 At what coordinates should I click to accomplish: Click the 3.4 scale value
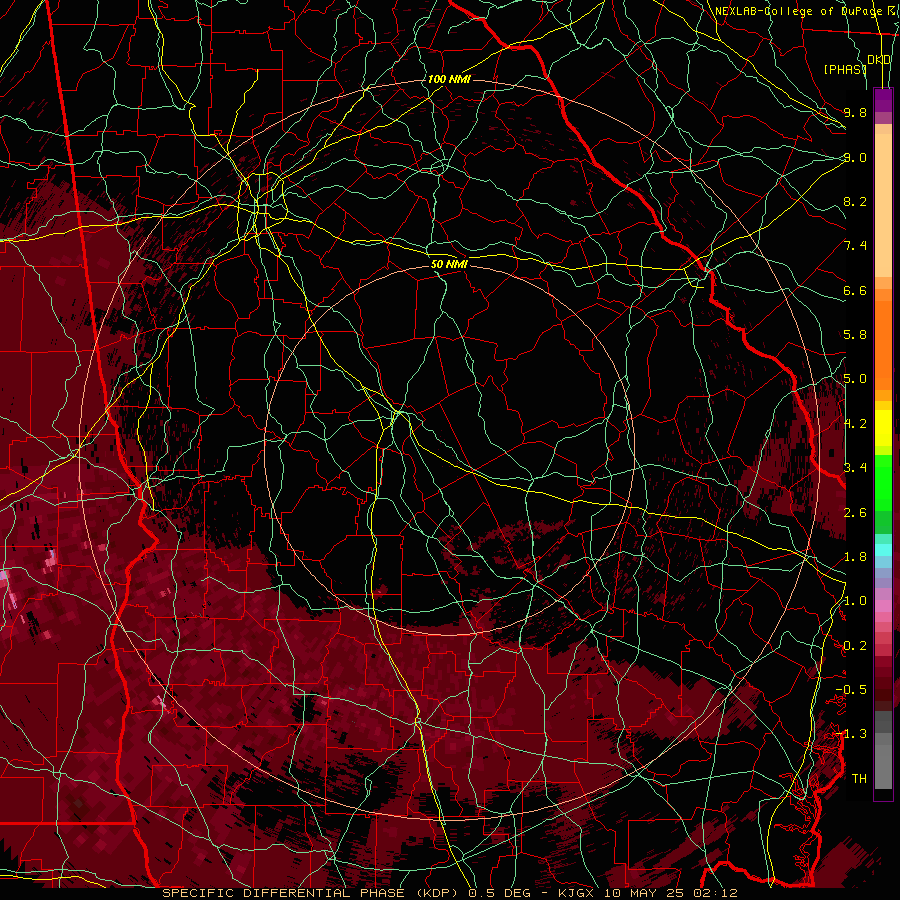855,468
